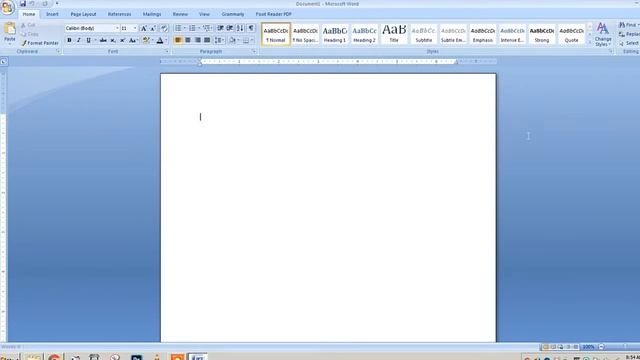The height and width of the screenshot is (360, 640).
Task: Click the Sort icon
Action: point(240,28)
